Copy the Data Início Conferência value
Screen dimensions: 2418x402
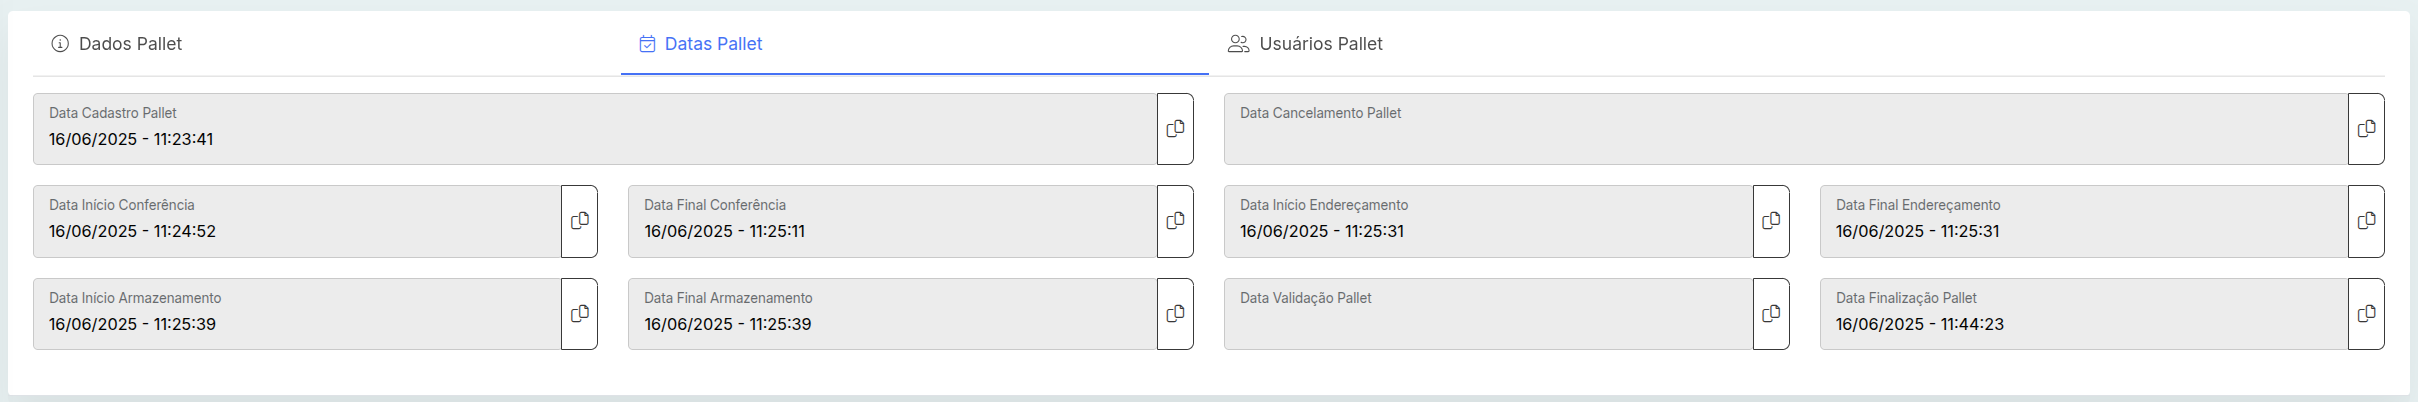point(579,221)
